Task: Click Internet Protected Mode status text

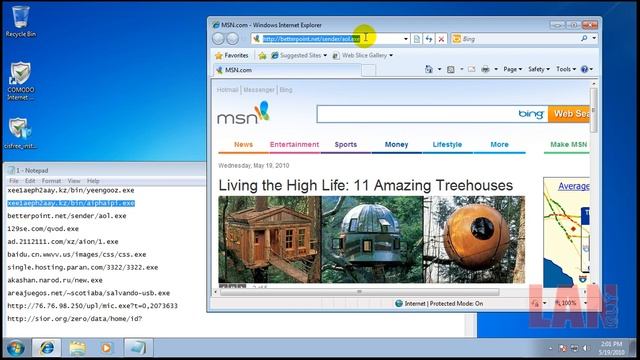Action: pyautogui.click(x=443, y=303)
